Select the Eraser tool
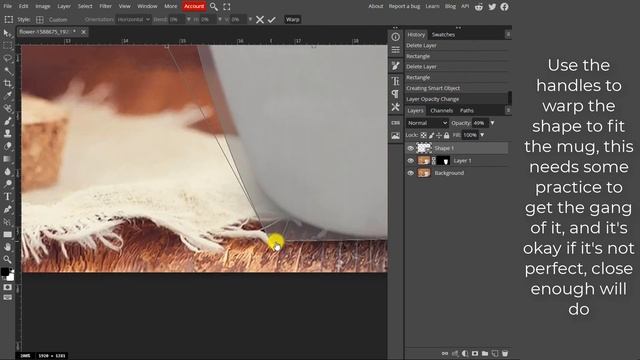 (x=7, y=146)
